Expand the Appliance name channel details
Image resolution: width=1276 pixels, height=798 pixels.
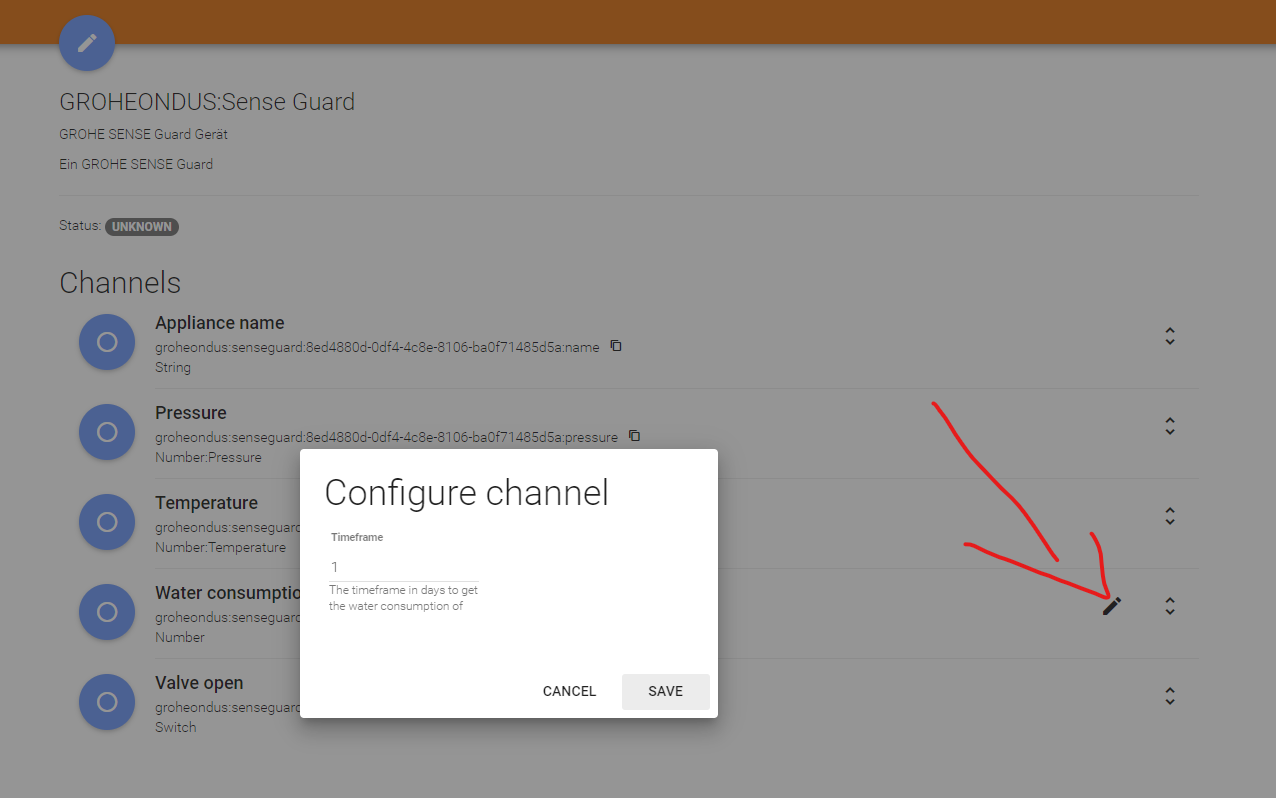click(1169, 337)
